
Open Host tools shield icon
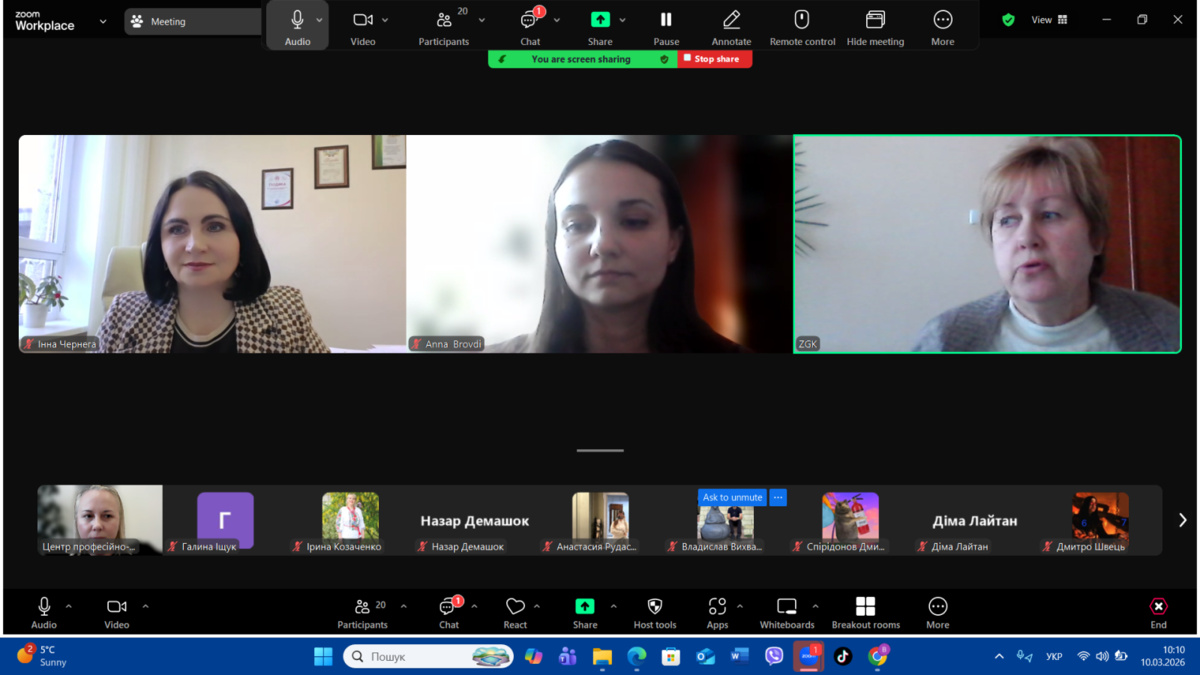pos(655,607)
